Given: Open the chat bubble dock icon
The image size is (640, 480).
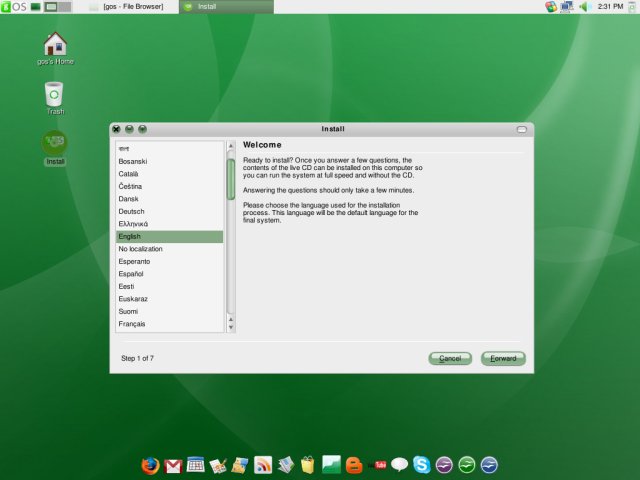Looking at the screenshot, I should 400,465.
